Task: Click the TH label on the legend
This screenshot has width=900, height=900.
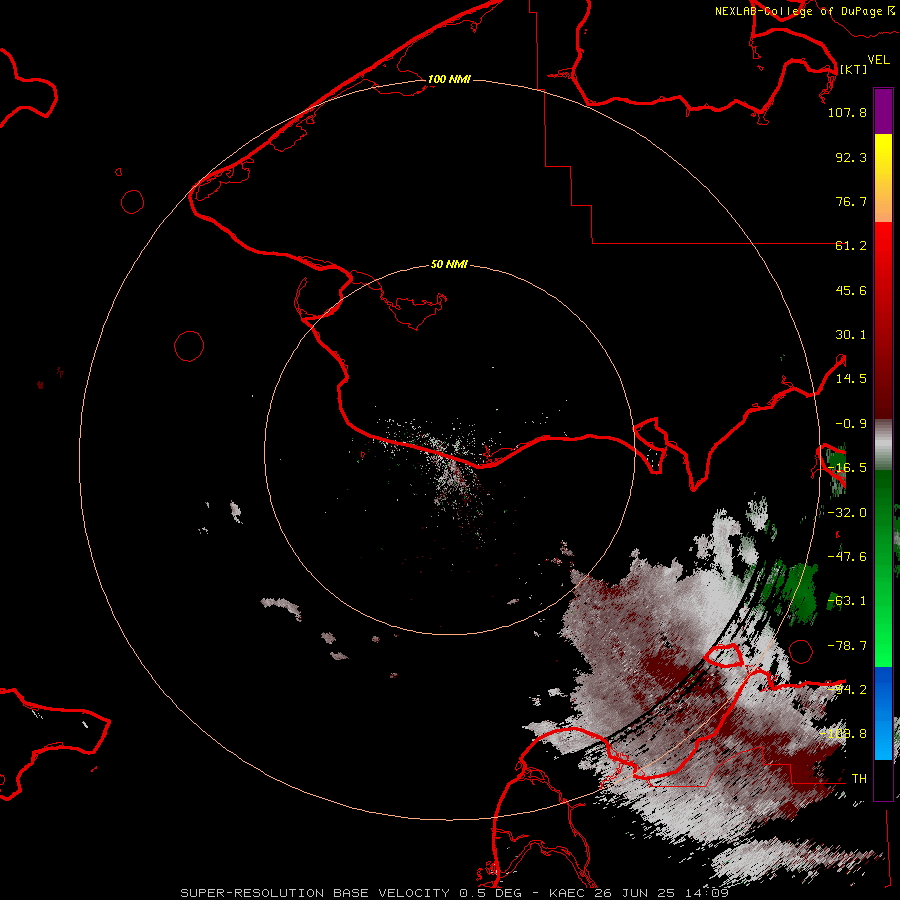Action: 859,778
